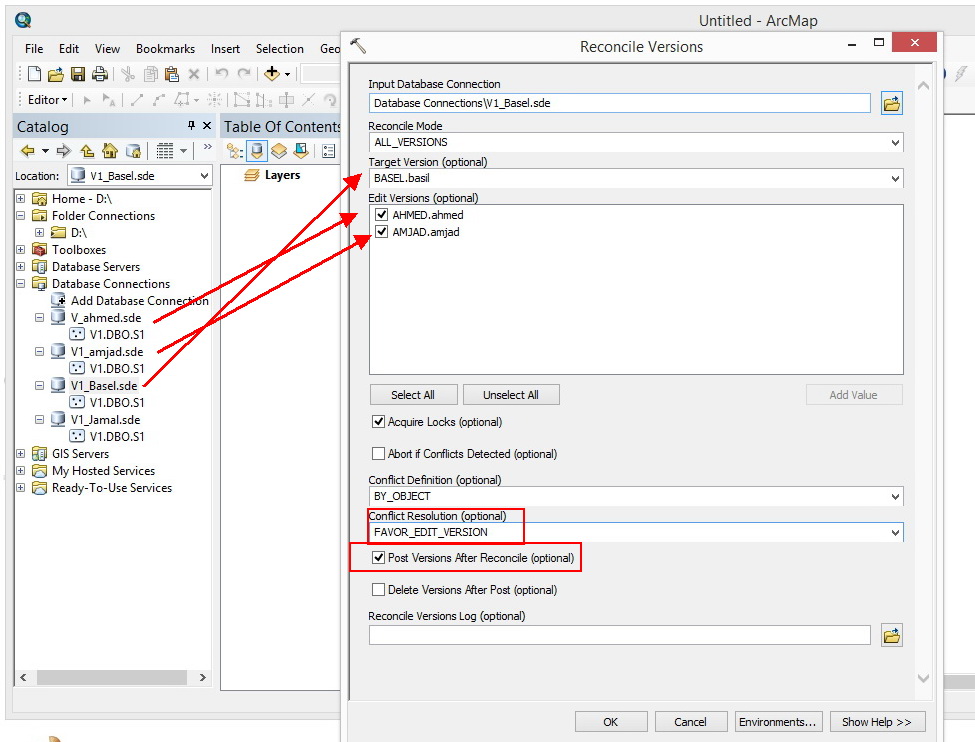
Task: Click the Paste clipboard icon
Action: coord(172,74)
